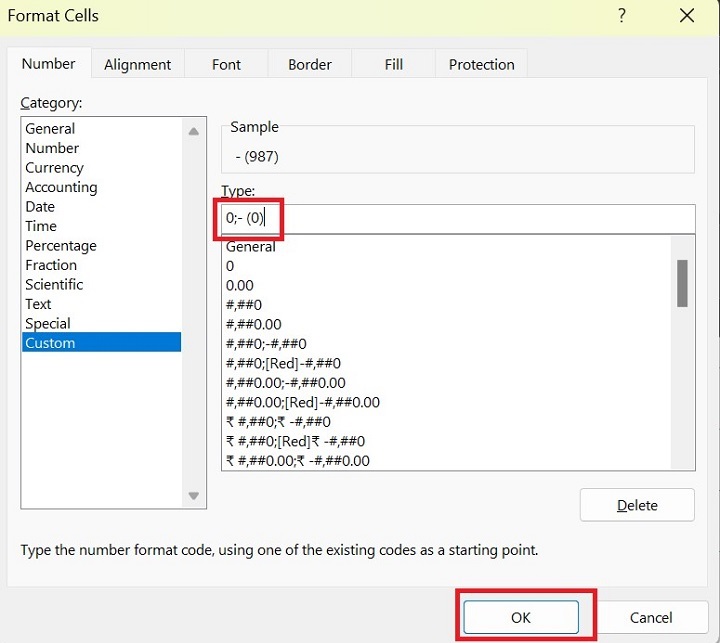Delete the selected custom format
The image size is (720, 643).
coord(637,505)
